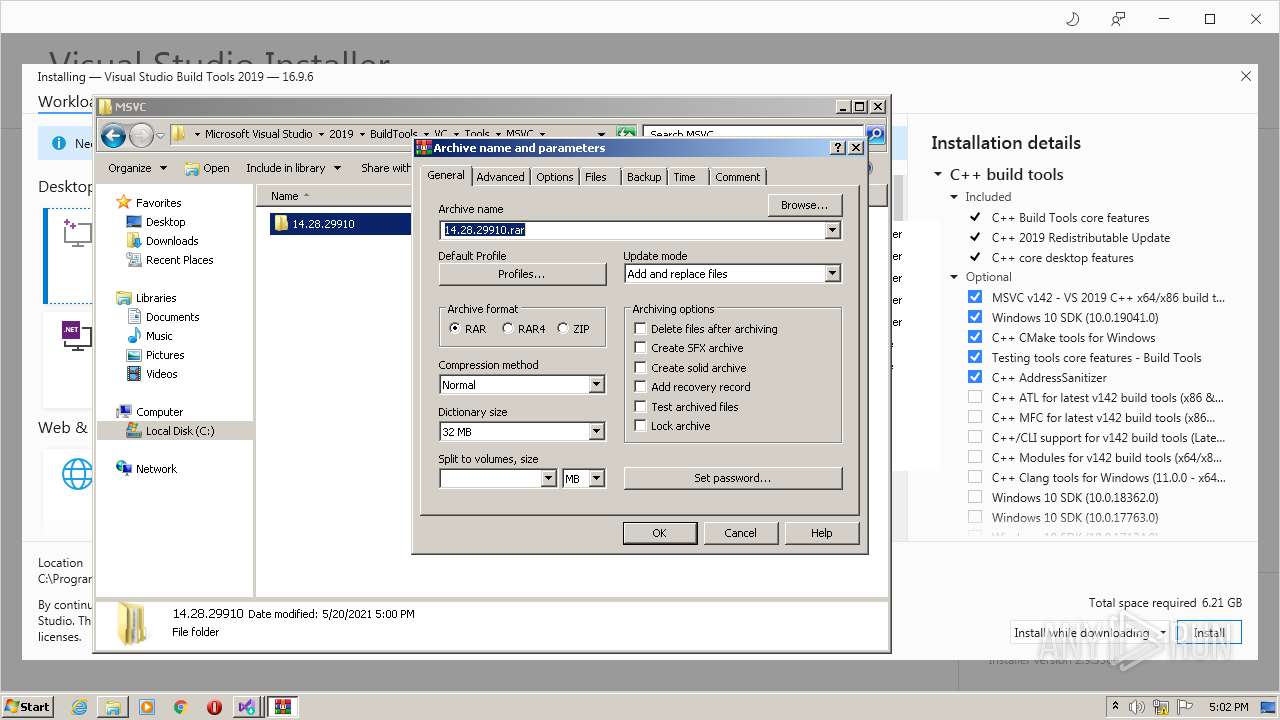Enable Add recovery record

tap(640, 386)
